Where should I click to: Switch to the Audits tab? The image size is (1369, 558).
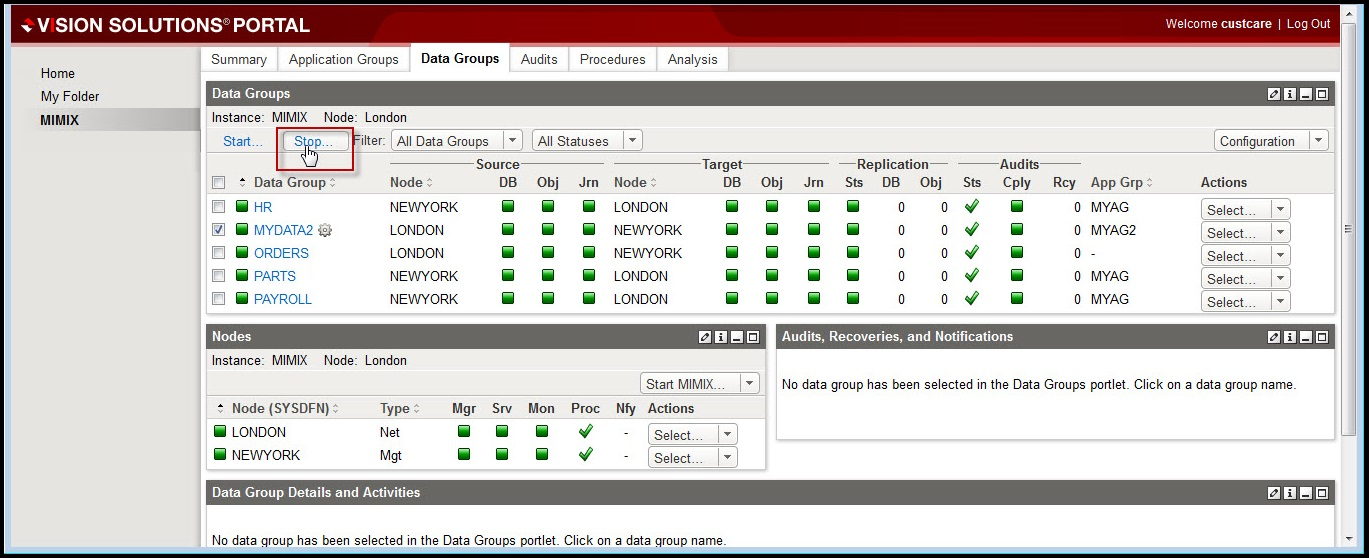pyautogui.click(x=539, y=59)
